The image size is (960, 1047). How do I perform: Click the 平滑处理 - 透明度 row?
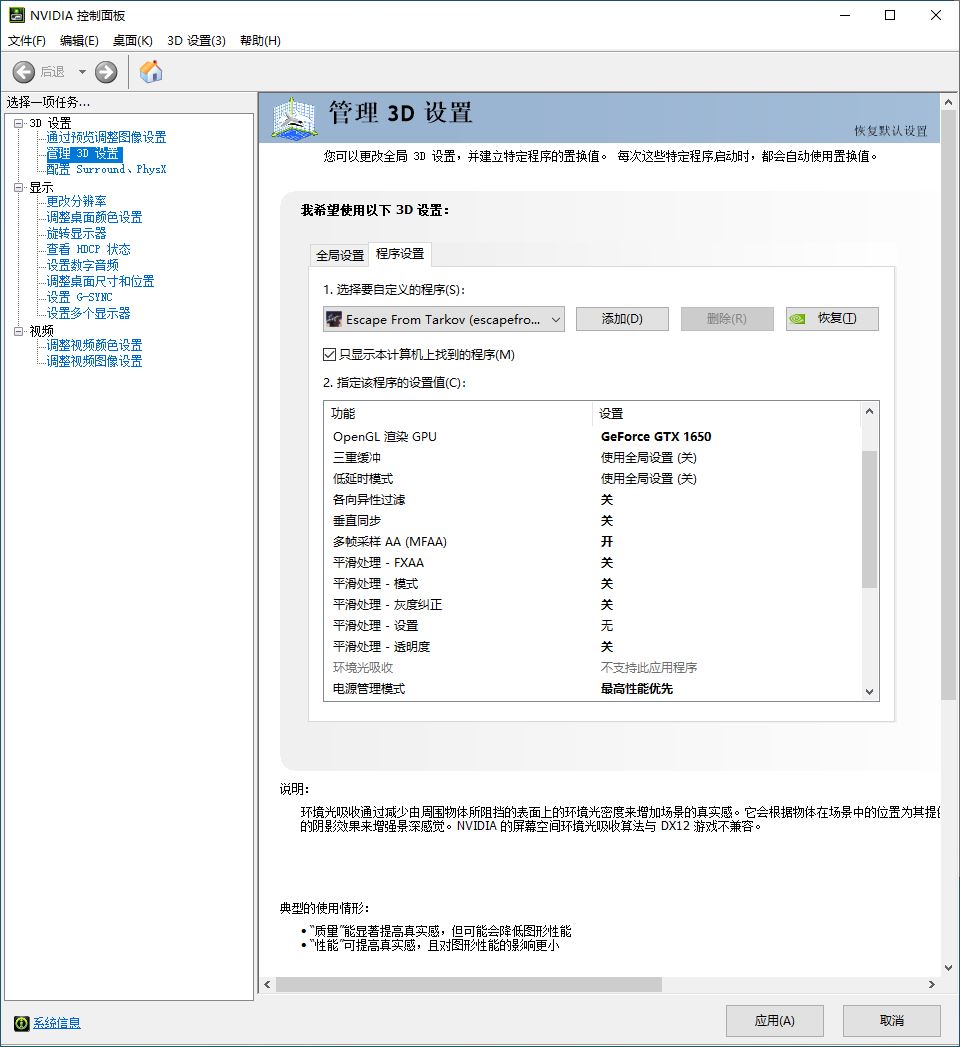pos(593,646)
